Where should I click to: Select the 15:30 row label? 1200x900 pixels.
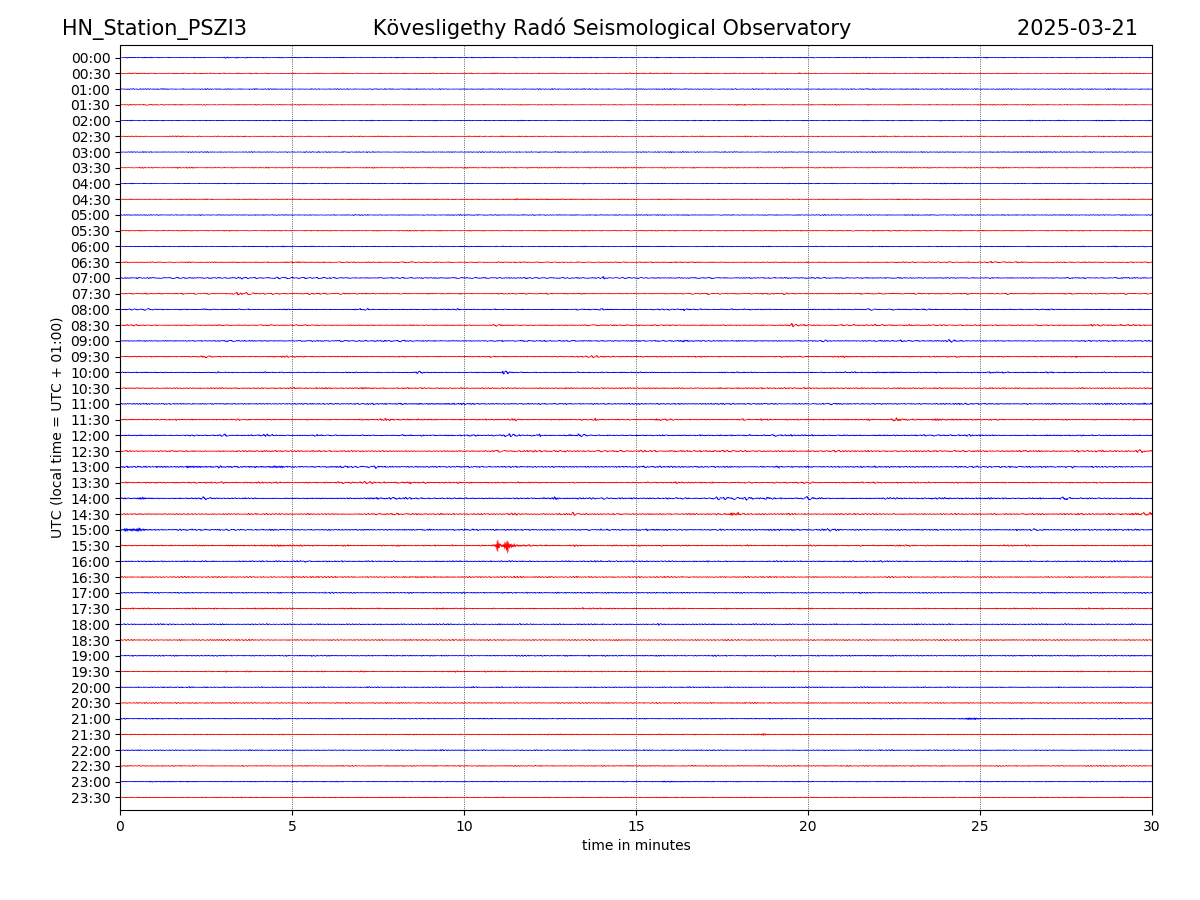[x=90, y=546]
